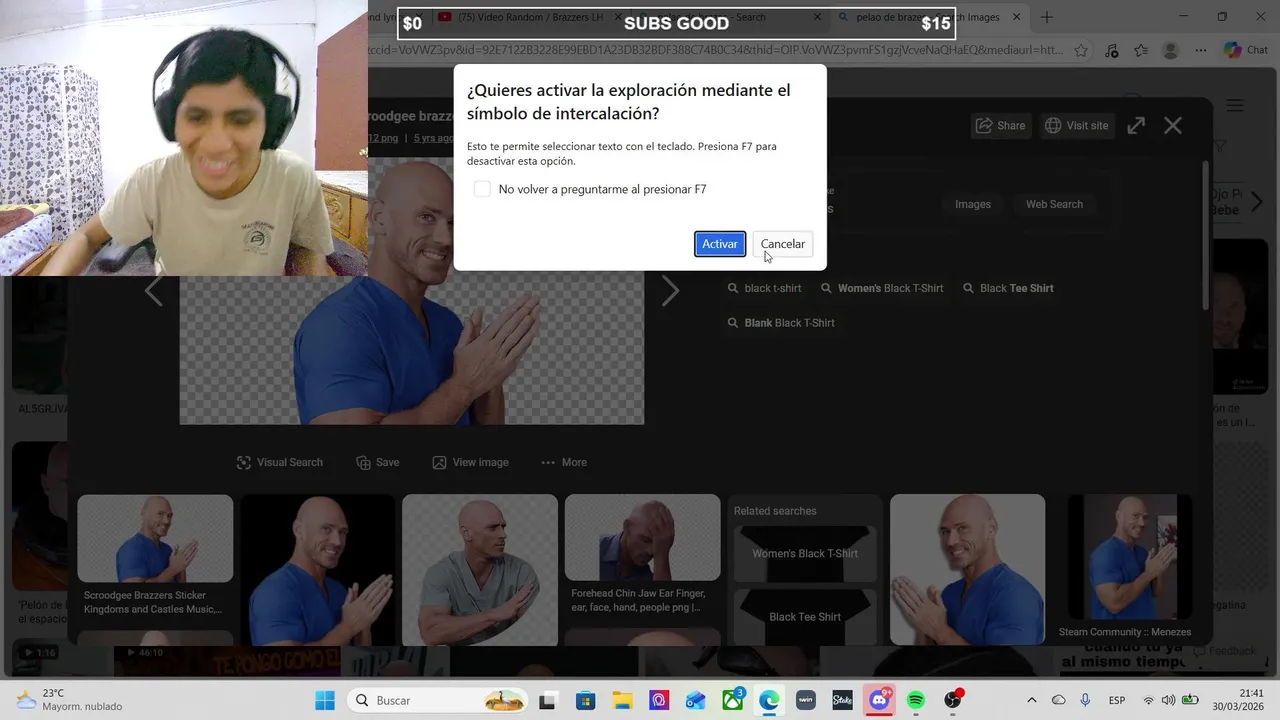Click 'Black Tee Shirt' related search tile

point(805,617)
